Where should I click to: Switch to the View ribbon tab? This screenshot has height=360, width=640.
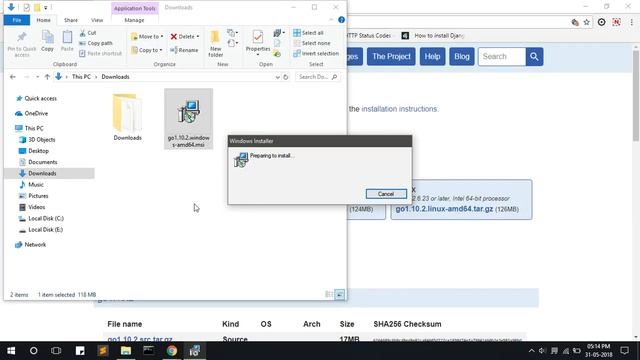(97, 20)
